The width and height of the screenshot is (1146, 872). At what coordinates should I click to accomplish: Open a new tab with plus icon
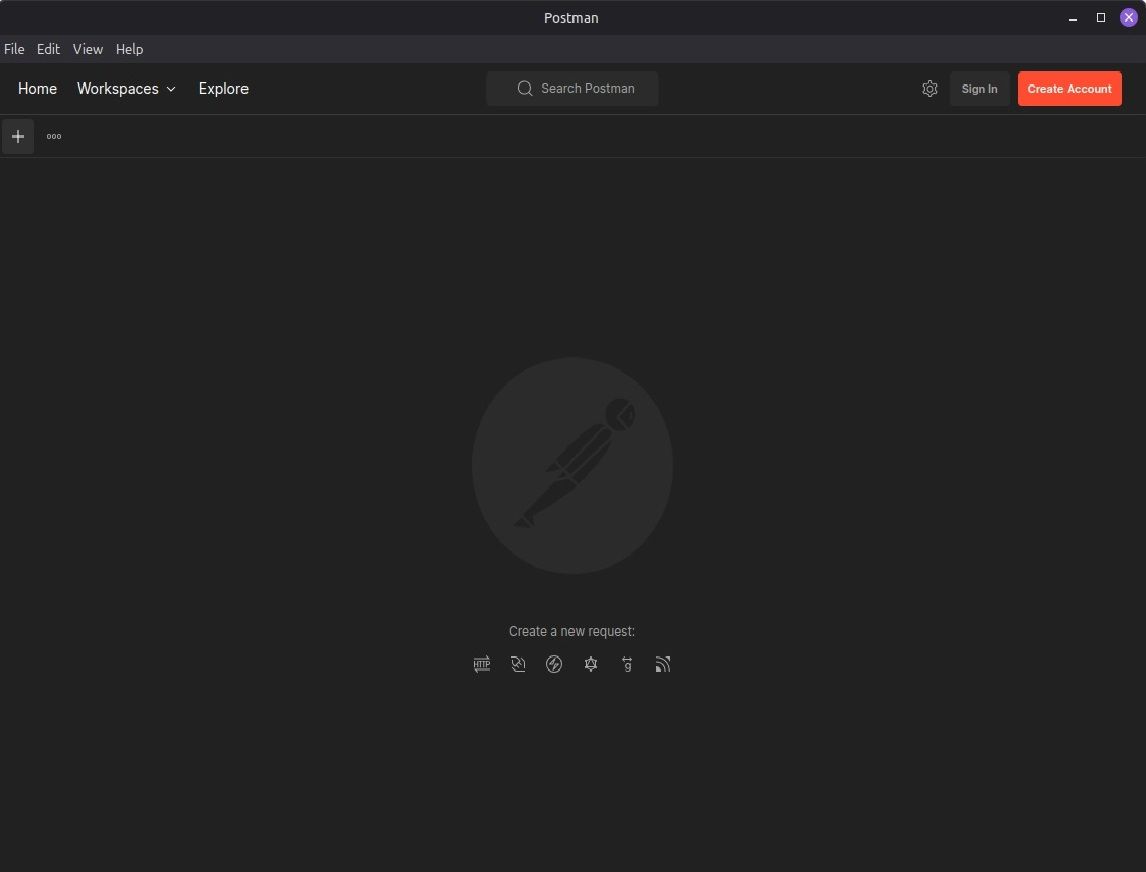(x=18, y=137)
